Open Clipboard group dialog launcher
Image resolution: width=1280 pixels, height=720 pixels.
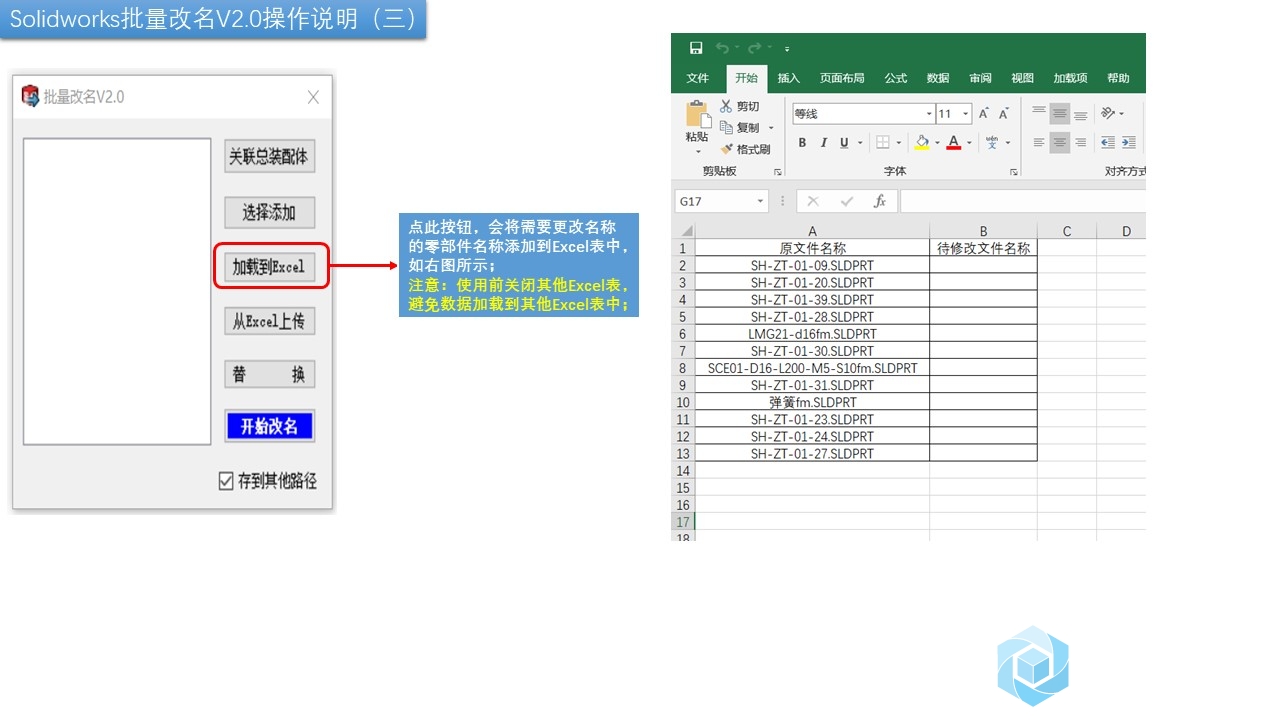777,172
